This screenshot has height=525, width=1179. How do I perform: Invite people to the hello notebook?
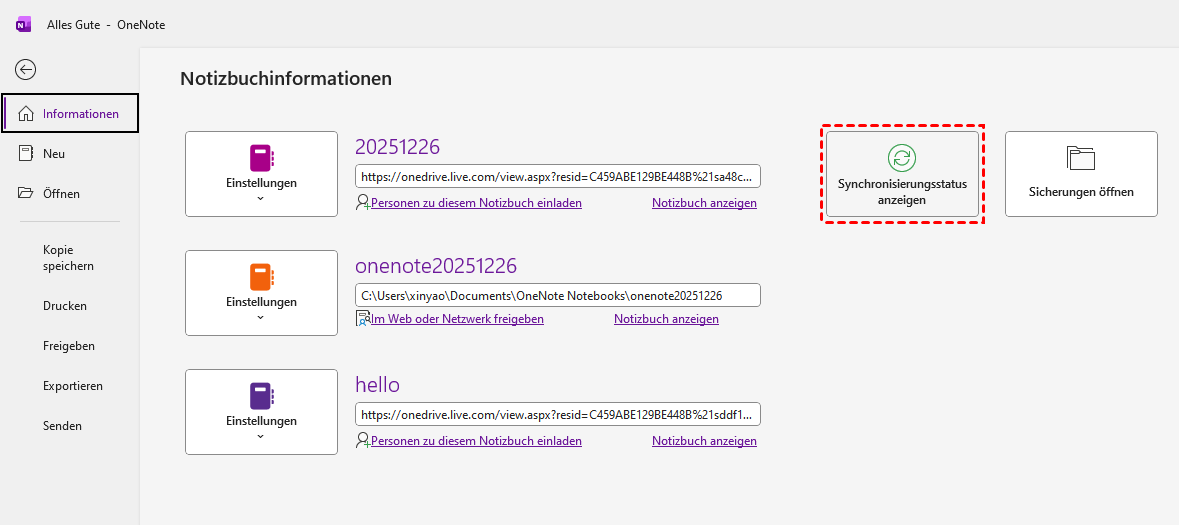pyautogui.click(x=476, y=441)
